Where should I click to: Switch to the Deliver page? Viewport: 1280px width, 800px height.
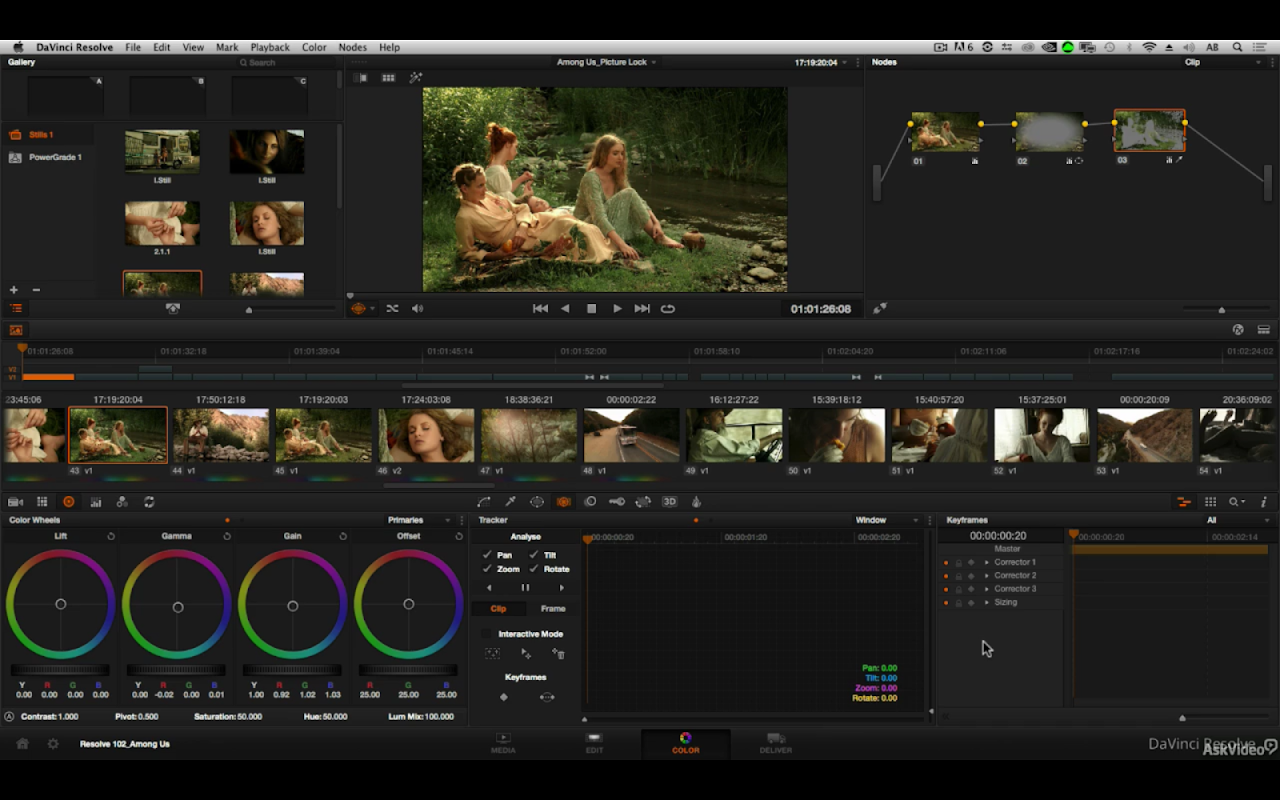[x=775, y=743]
